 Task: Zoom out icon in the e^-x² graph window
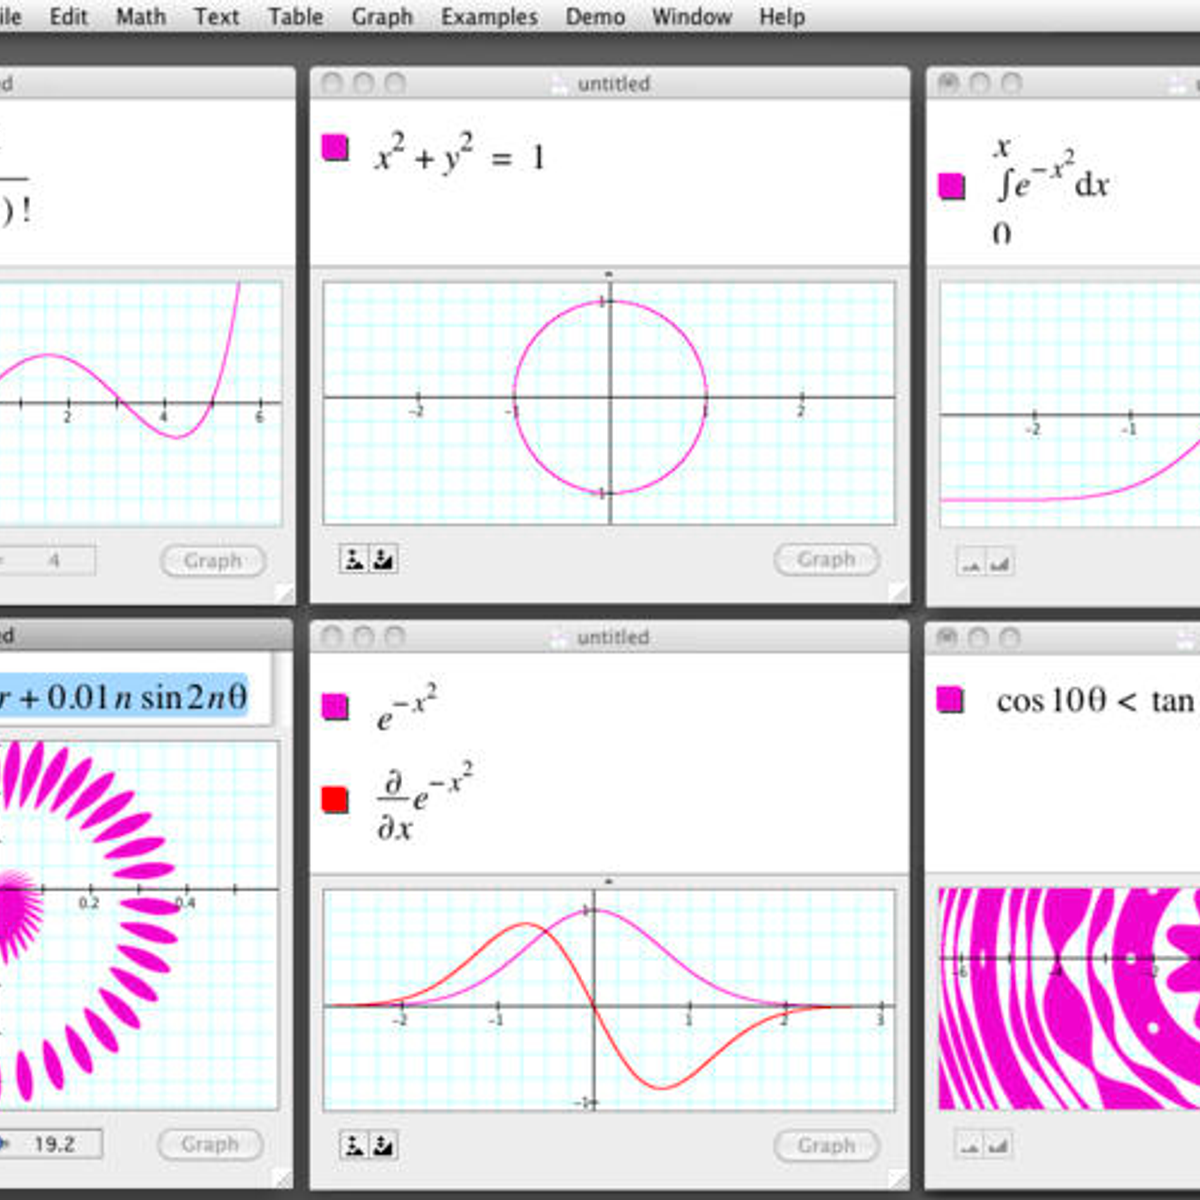pyautogui.click(x=354, y=1145)
